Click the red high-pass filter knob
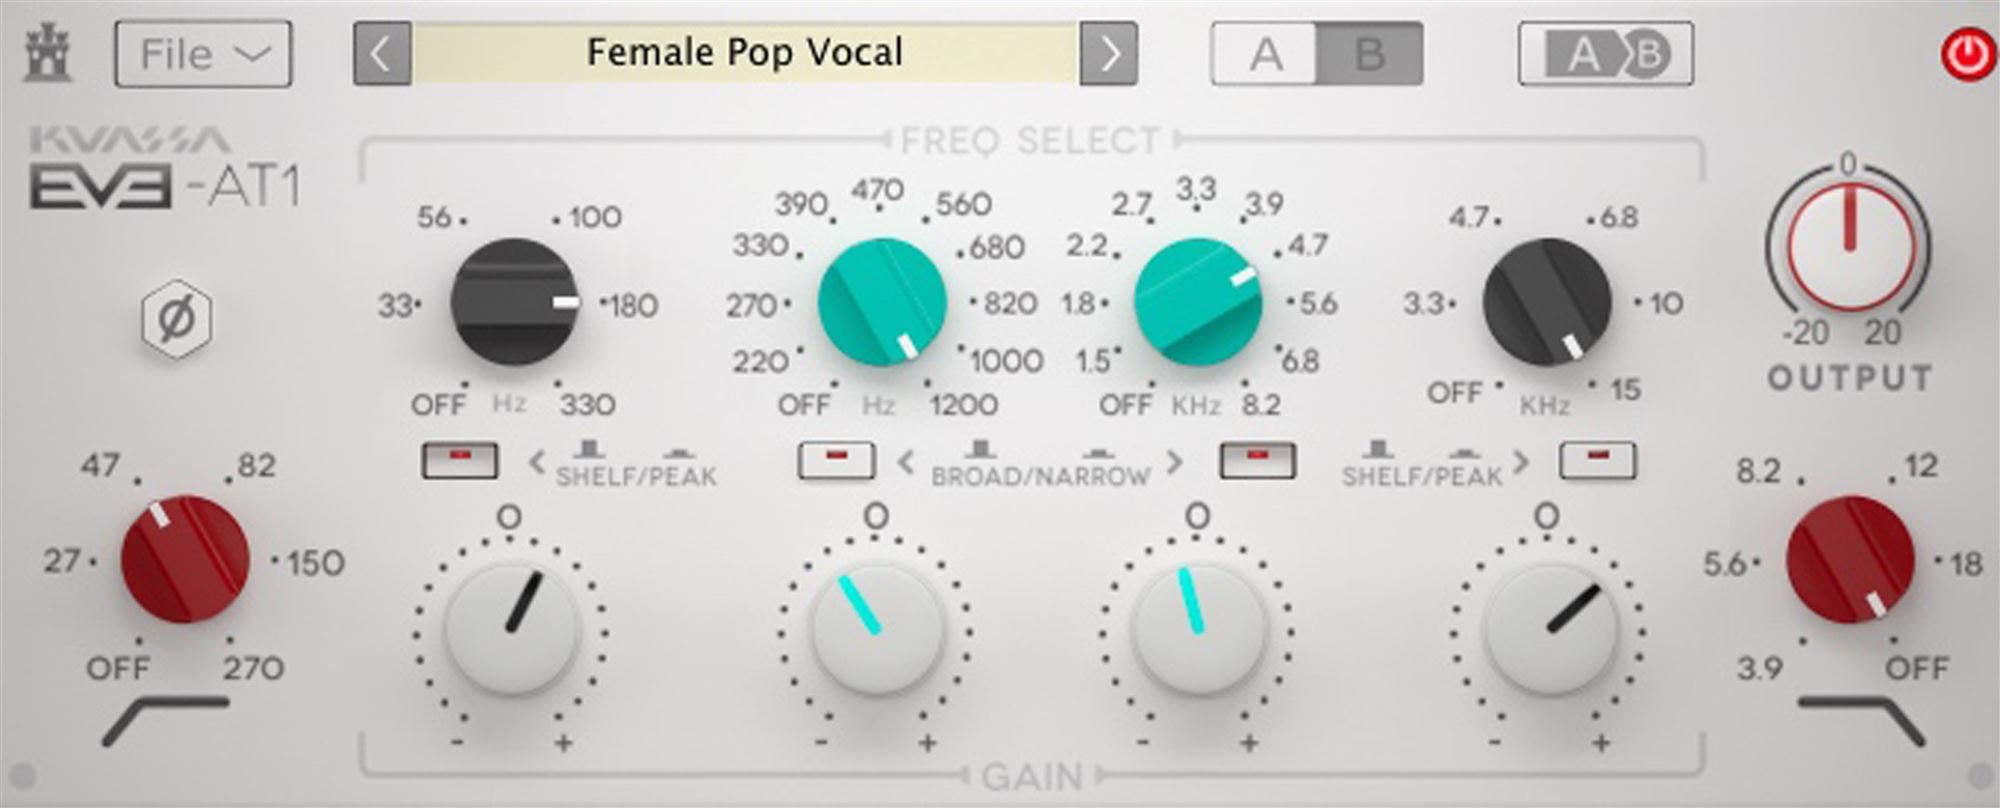 tap(185, 559)
